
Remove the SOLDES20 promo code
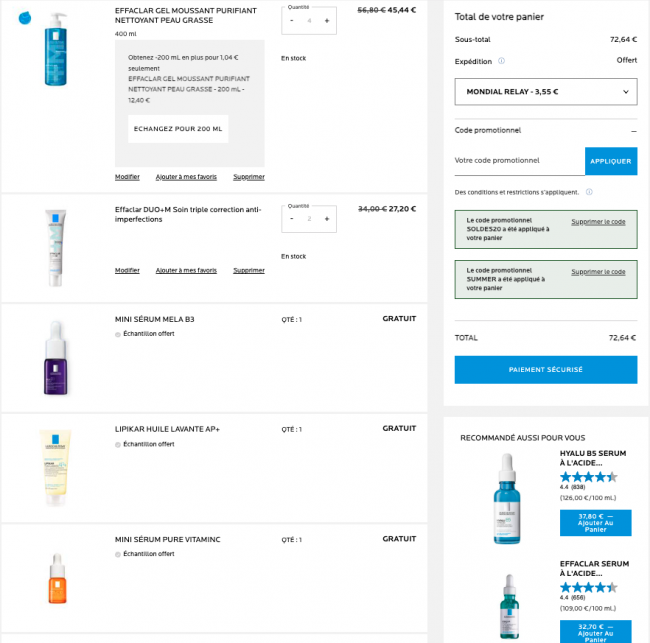pos(598,222)
